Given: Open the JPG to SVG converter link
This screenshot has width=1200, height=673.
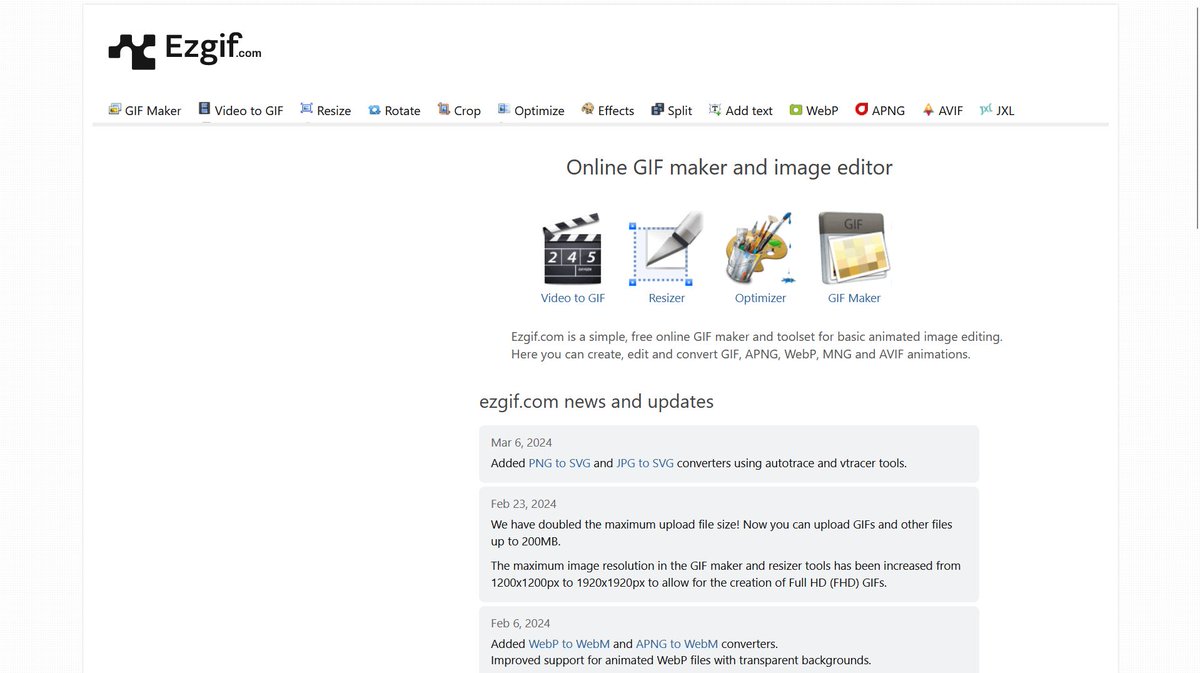Looking at the screenshot, I should (645, 463).
